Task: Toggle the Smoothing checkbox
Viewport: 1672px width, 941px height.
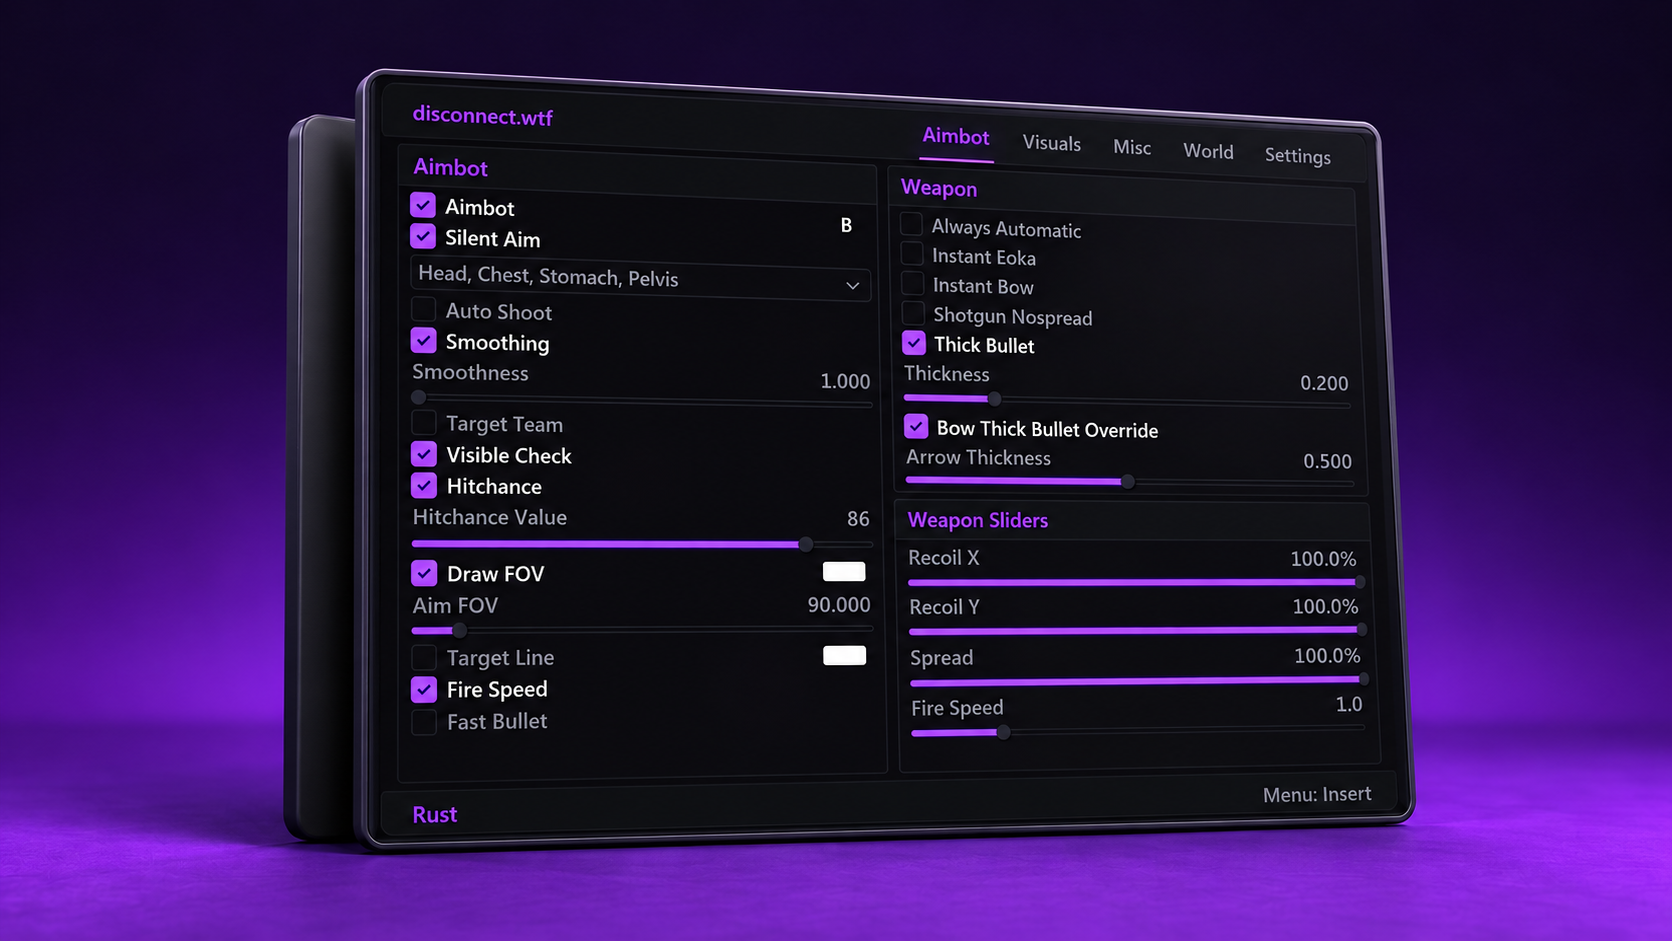Action: click(x=424, y=340)
